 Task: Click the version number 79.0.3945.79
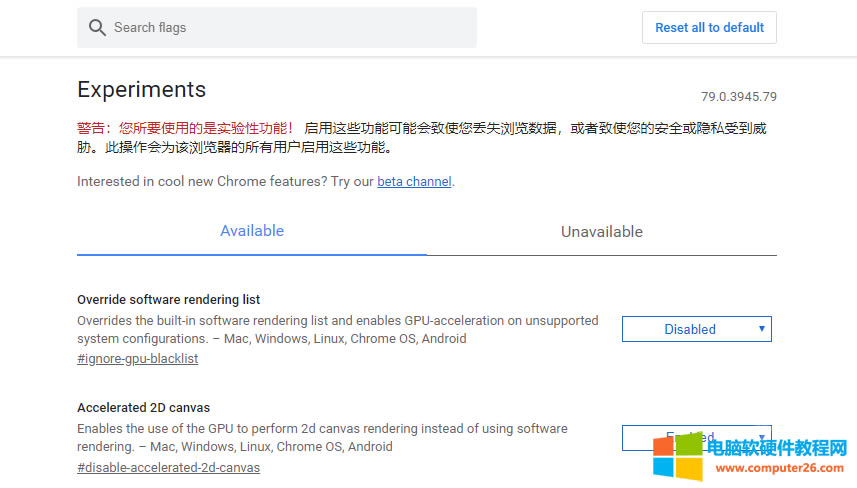(x=738, y=97)
